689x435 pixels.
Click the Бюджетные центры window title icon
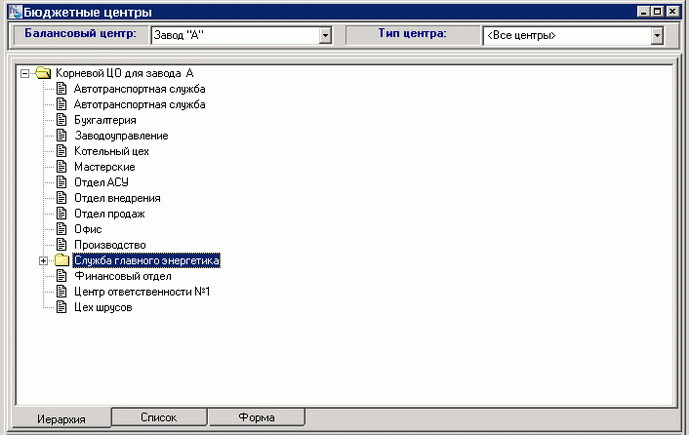tap(15, 12)
